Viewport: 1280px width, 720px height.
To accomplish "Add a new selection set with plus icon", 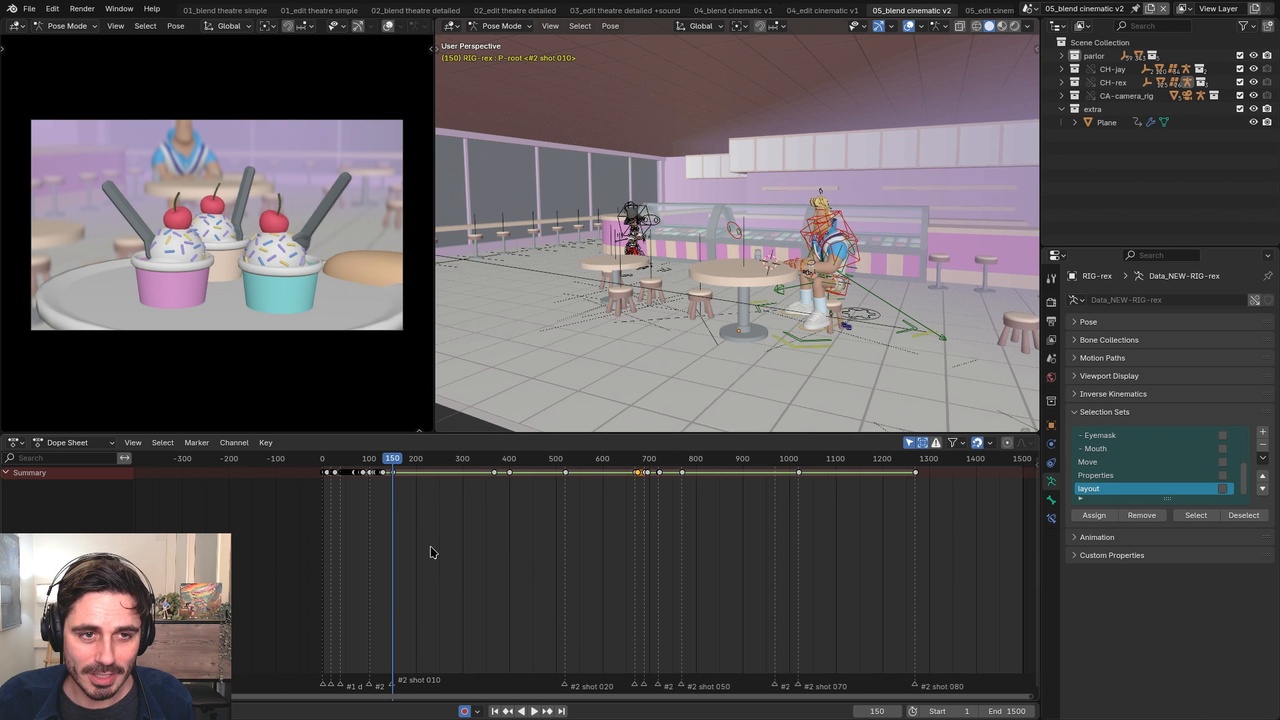I will coord(1262,432).
